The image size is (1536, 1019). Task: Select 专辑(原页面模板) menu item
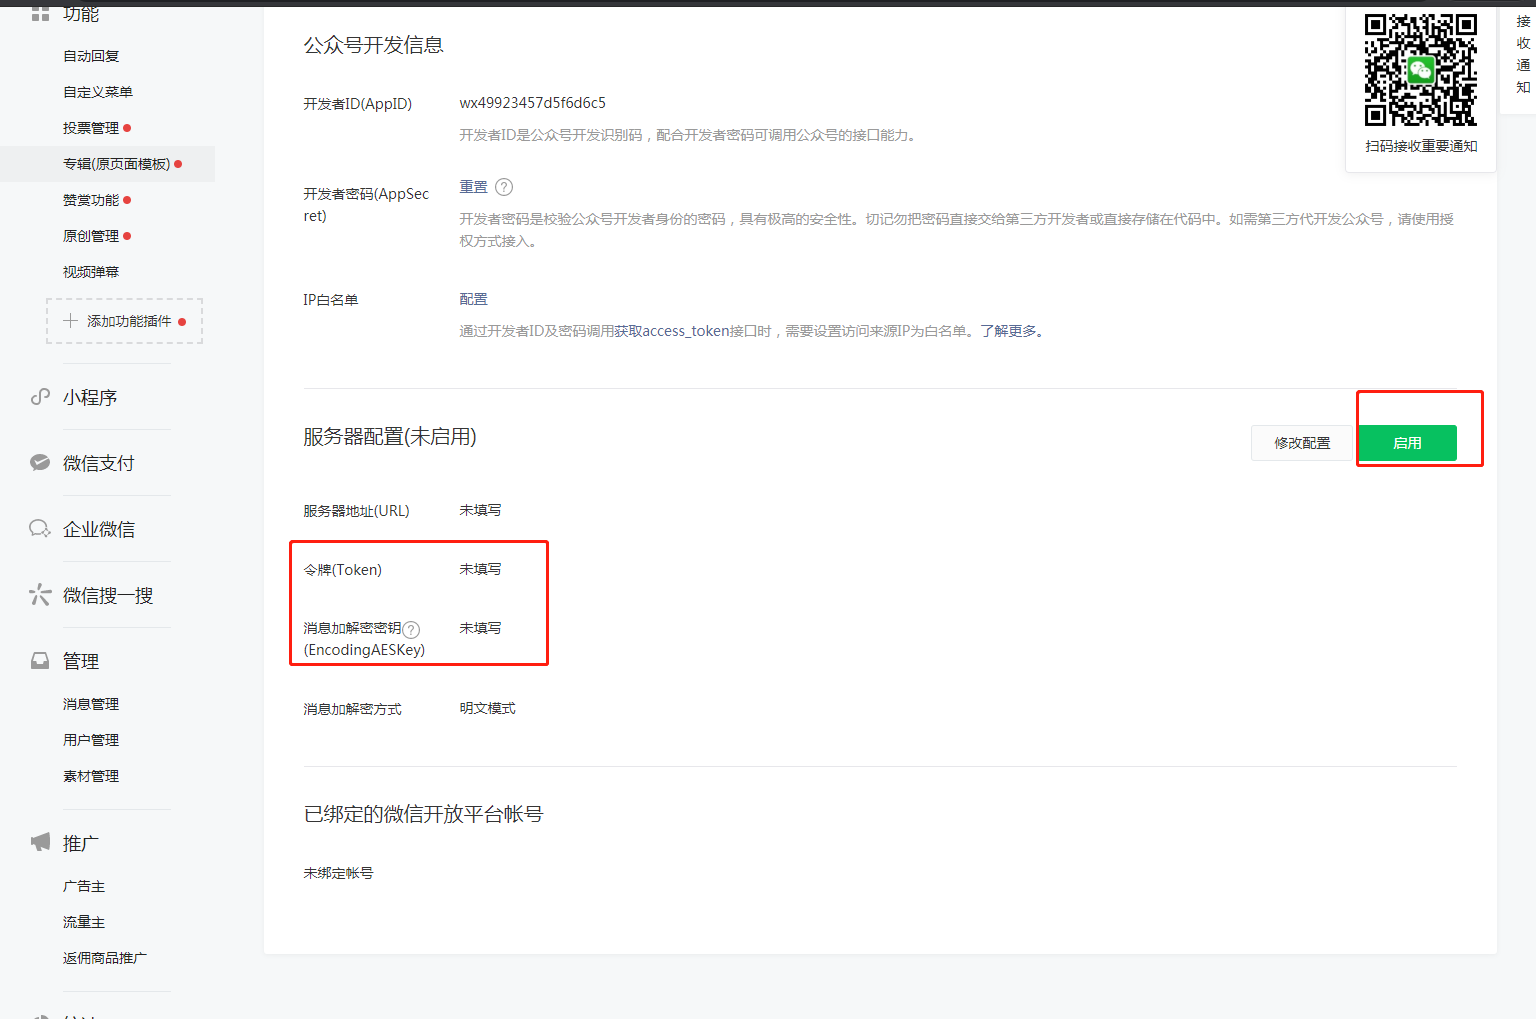pos(116,164)
